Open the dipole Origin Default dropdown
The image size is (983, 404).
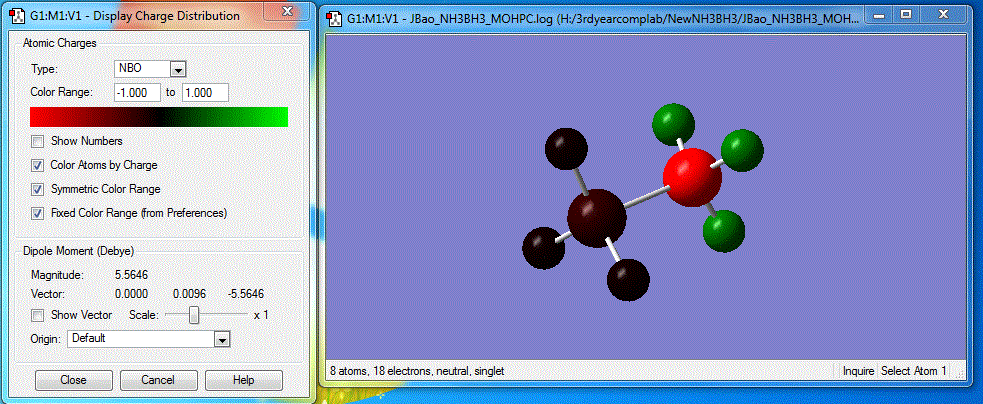[221, 339]
